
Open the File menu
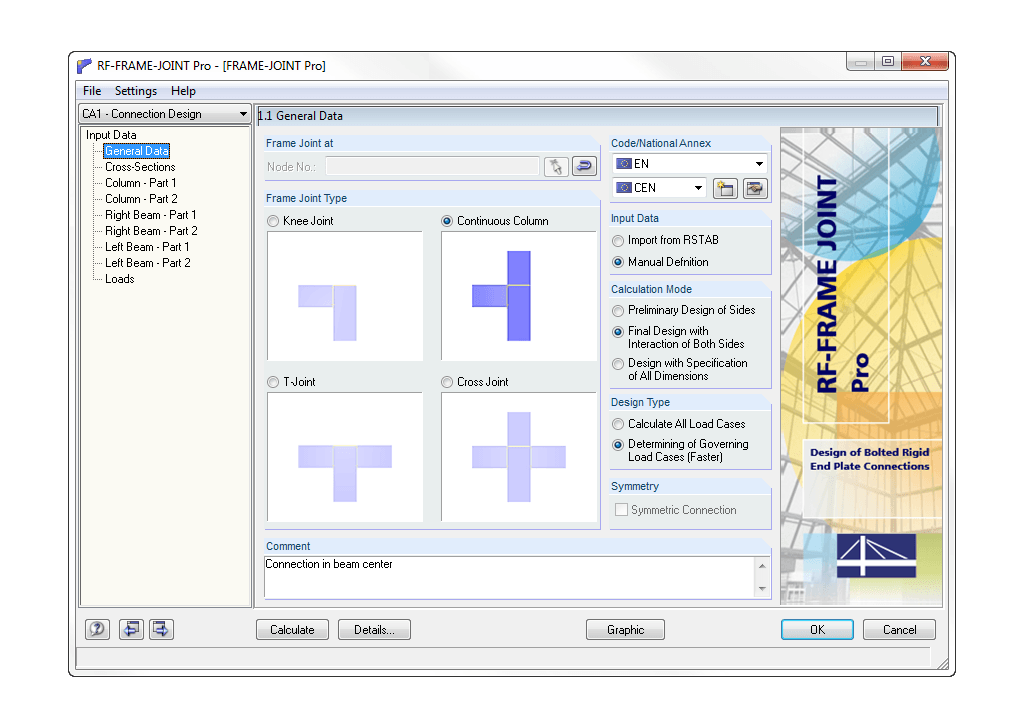pos(92,91)
